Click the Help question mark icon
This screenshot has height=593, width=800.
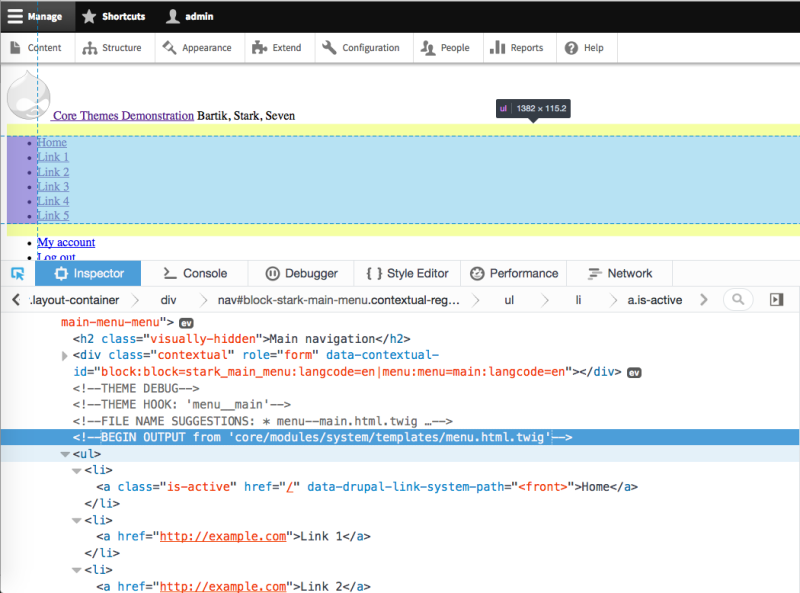click(571, 48)
